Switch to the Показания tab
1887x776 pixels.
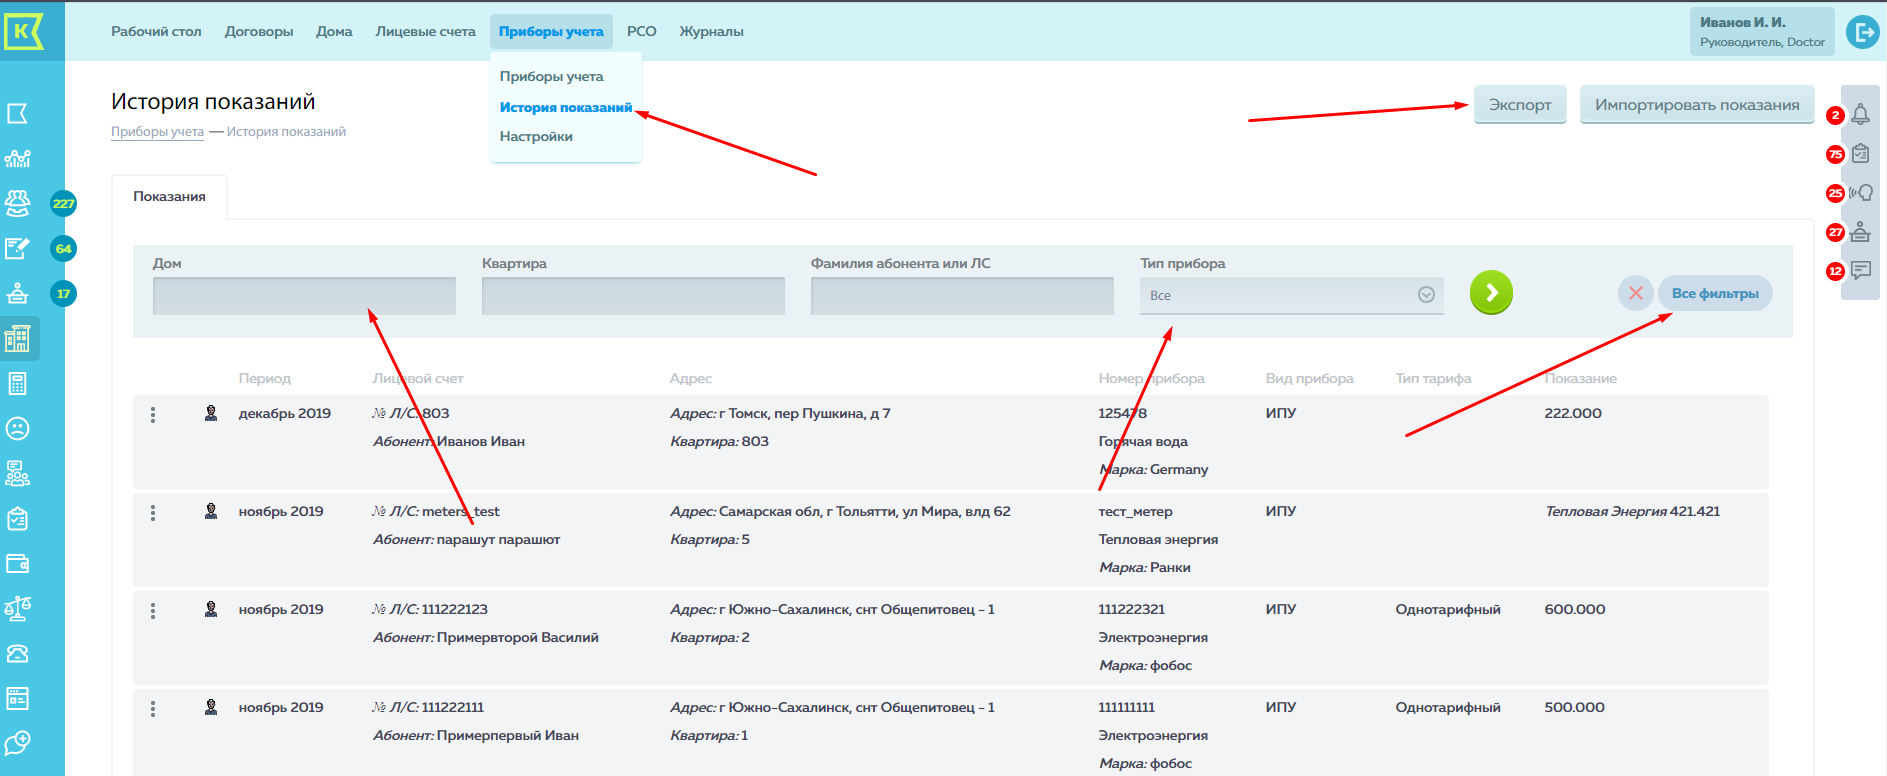point(169,196)
